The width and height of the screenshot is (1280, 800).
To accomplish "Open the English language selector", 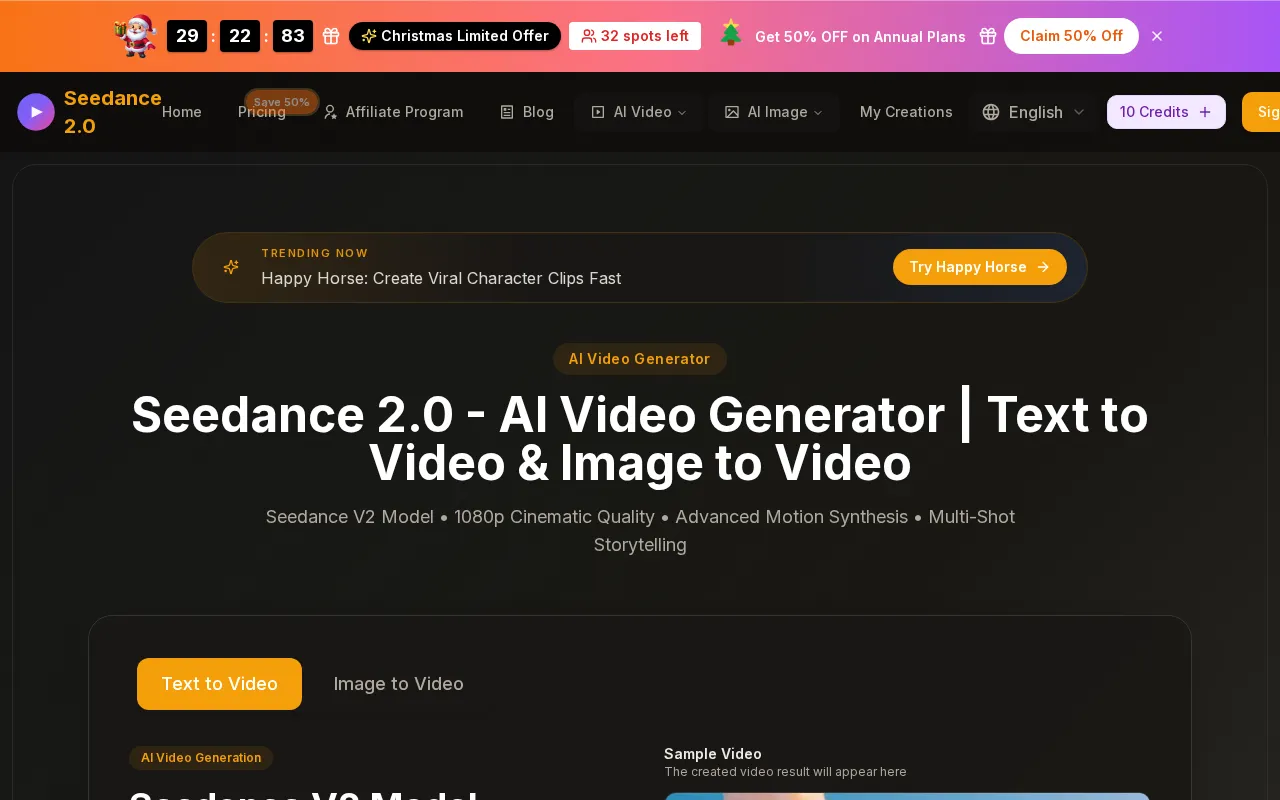I will pyautogui.click(x=1033, y=112).
